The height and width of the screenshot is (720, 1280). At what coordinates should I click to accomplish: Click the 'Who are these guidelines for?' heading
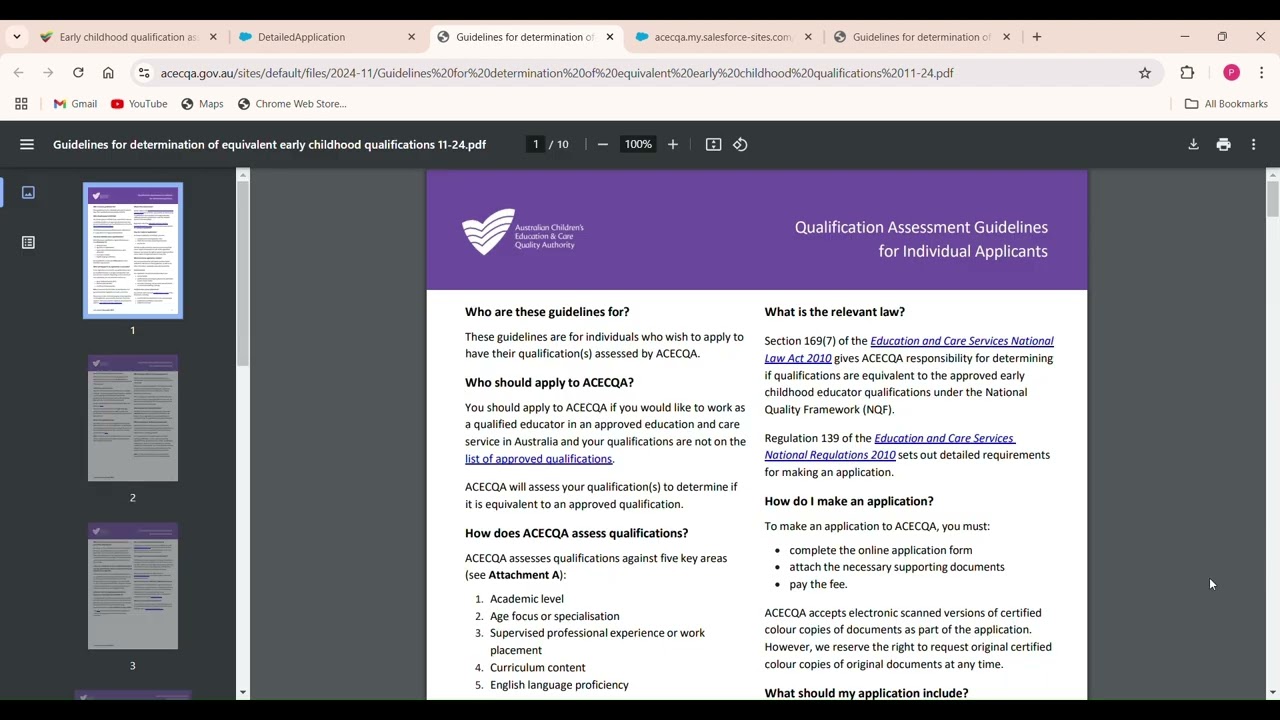coord(547,312)
